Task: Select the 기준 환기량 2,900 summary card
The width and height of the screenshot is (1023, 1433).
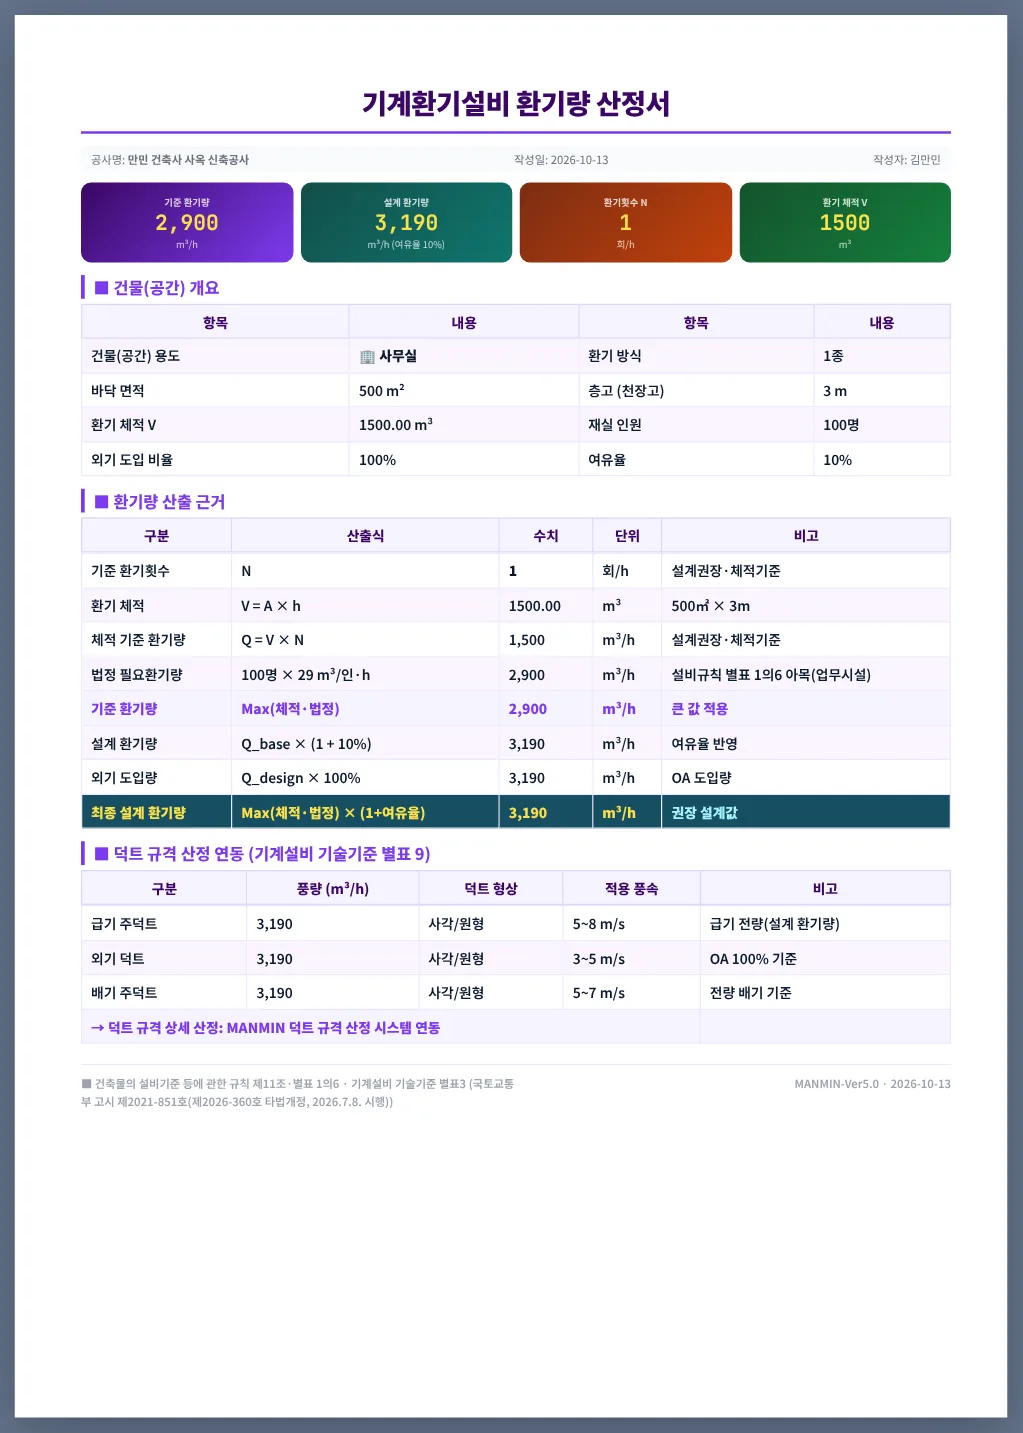Action: (x=187, y=222)
